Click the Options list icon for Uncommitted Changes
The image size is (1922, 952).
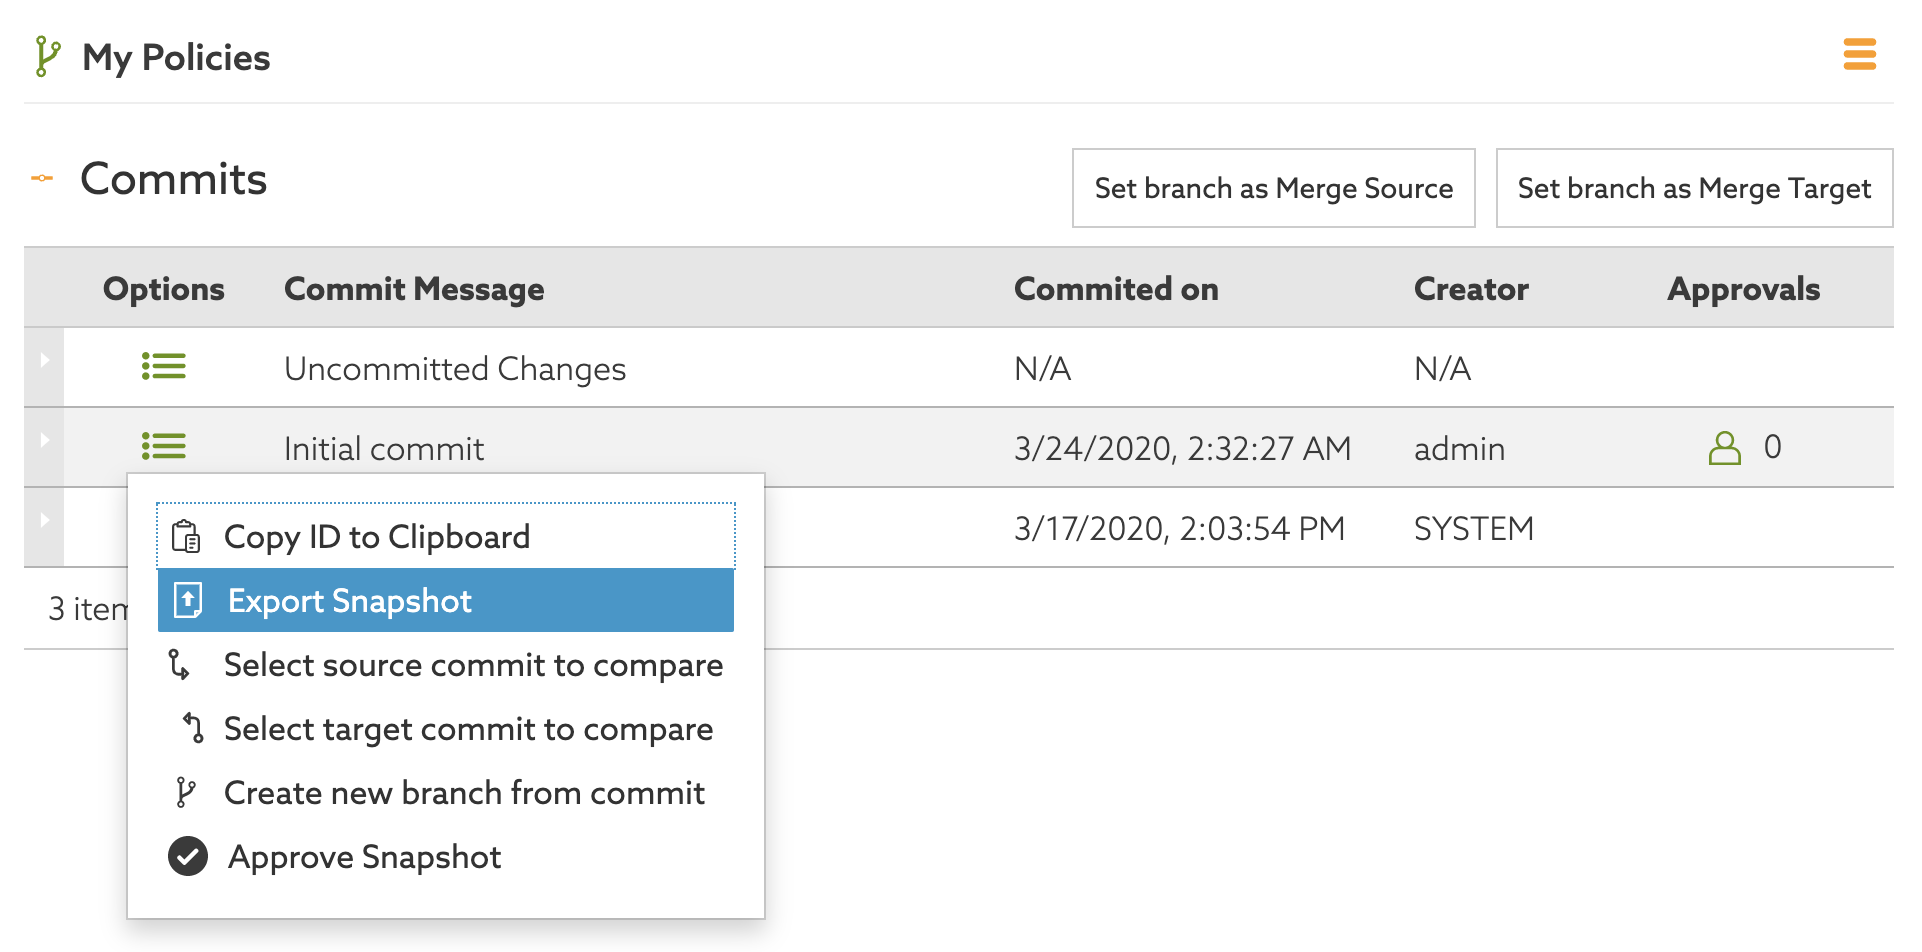[164, 367]
